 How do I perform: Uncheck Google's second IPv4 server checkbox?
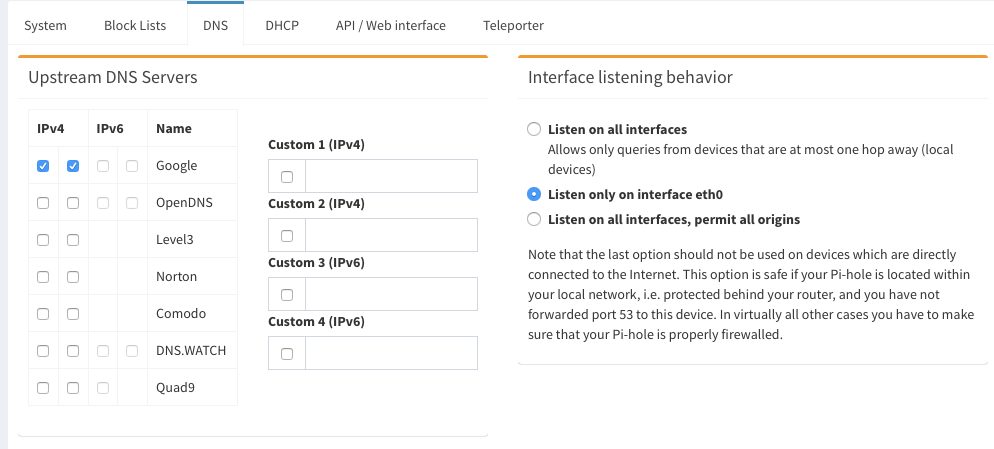[x=73, y=166]
